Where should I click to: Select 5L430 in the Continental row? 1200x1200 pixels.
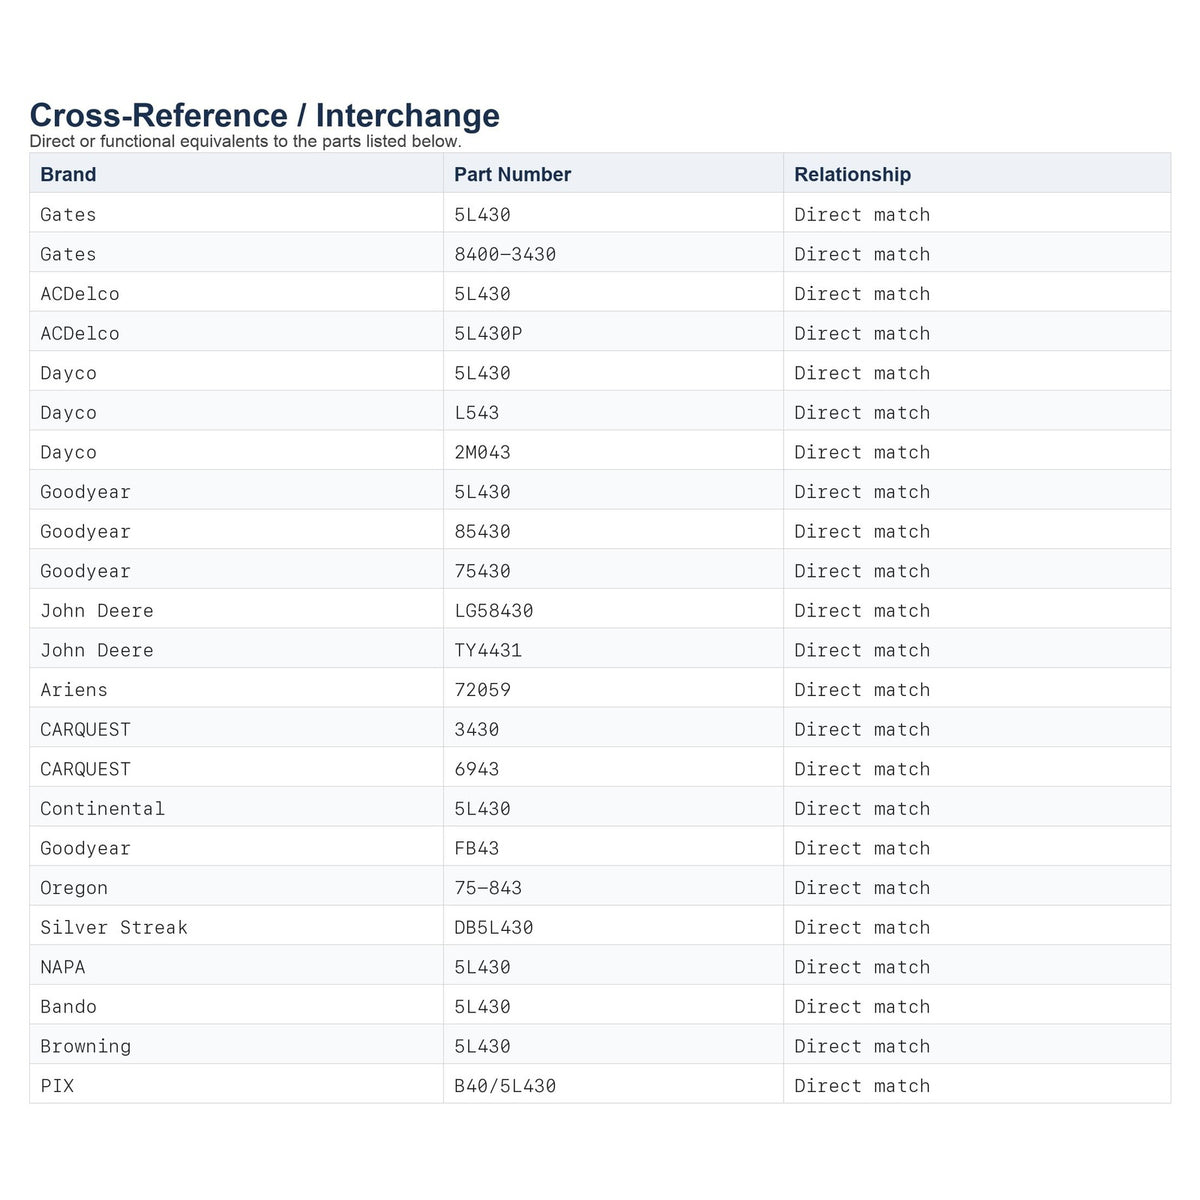(482, 808)
